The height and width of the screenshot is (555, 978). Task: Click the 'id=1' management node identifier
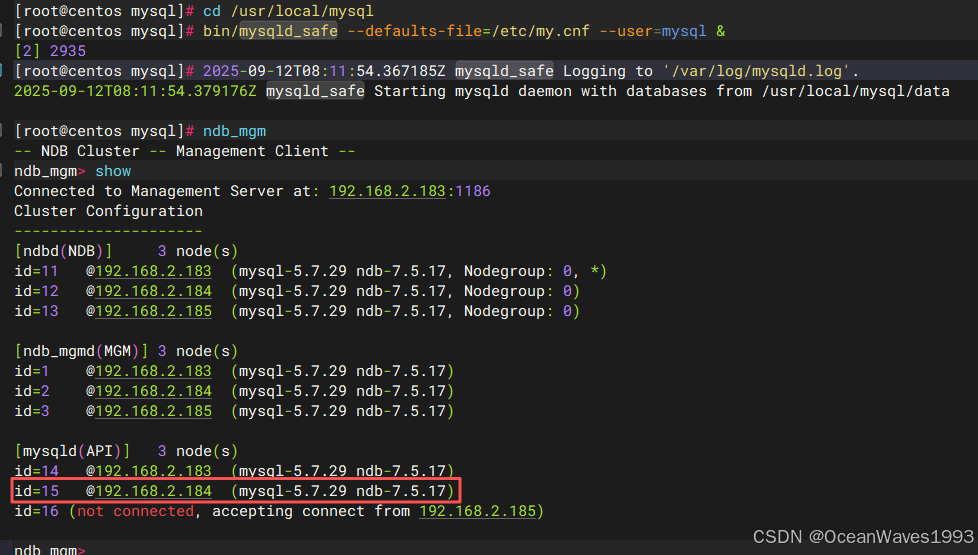pos(32,371)
